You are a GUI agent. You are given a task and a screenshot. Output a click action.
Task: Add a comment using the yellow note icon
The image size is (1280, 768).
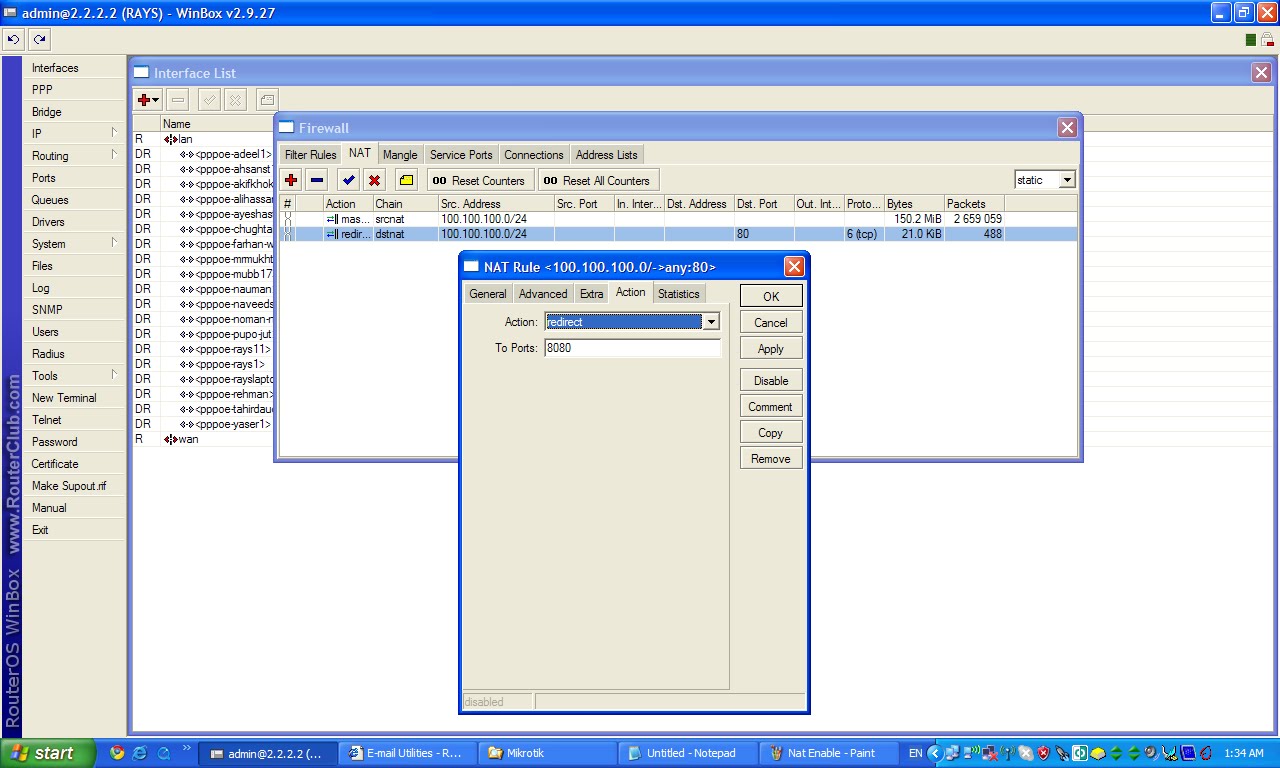point(404,179)
